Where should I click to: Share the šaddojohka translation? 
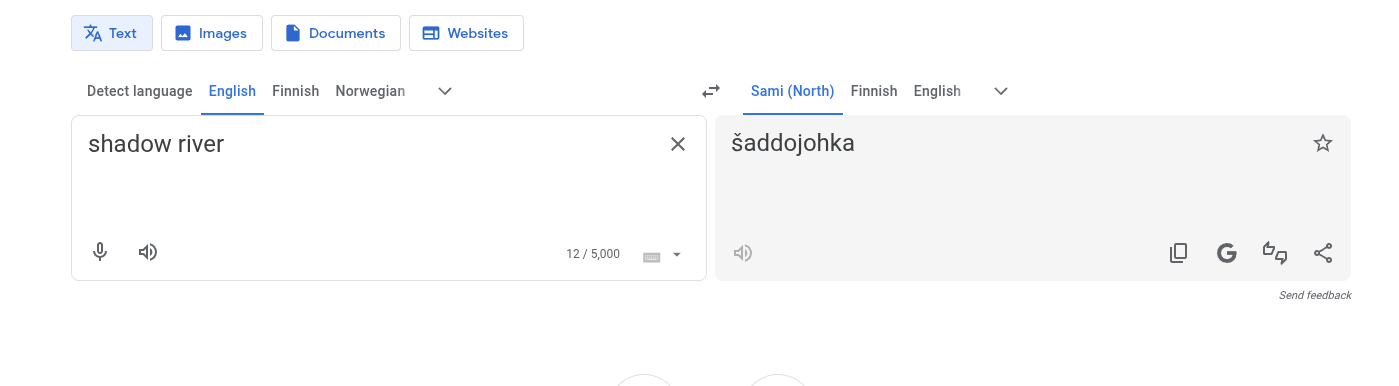(1323, 253)
